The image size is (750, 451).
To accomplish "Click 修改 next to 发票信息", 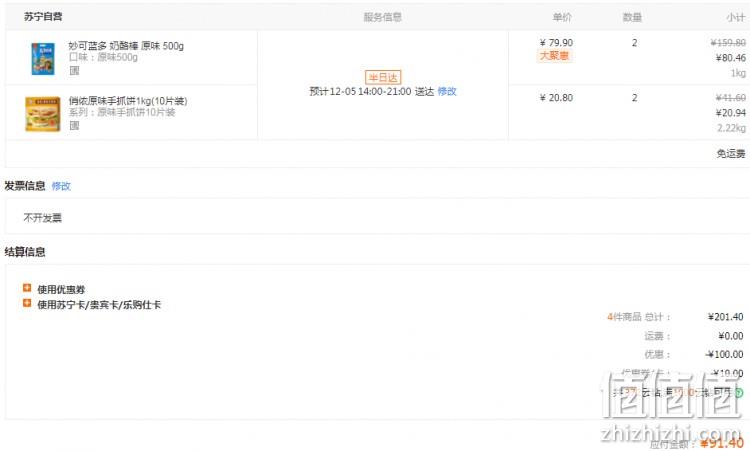I will pos(61,186).
